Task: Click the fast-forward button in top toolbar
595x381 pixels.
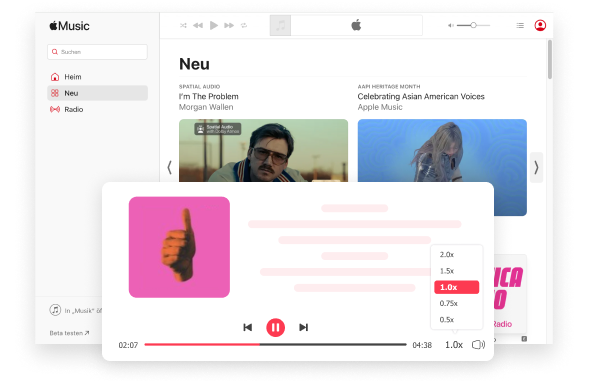Action: tap(229, 25)
